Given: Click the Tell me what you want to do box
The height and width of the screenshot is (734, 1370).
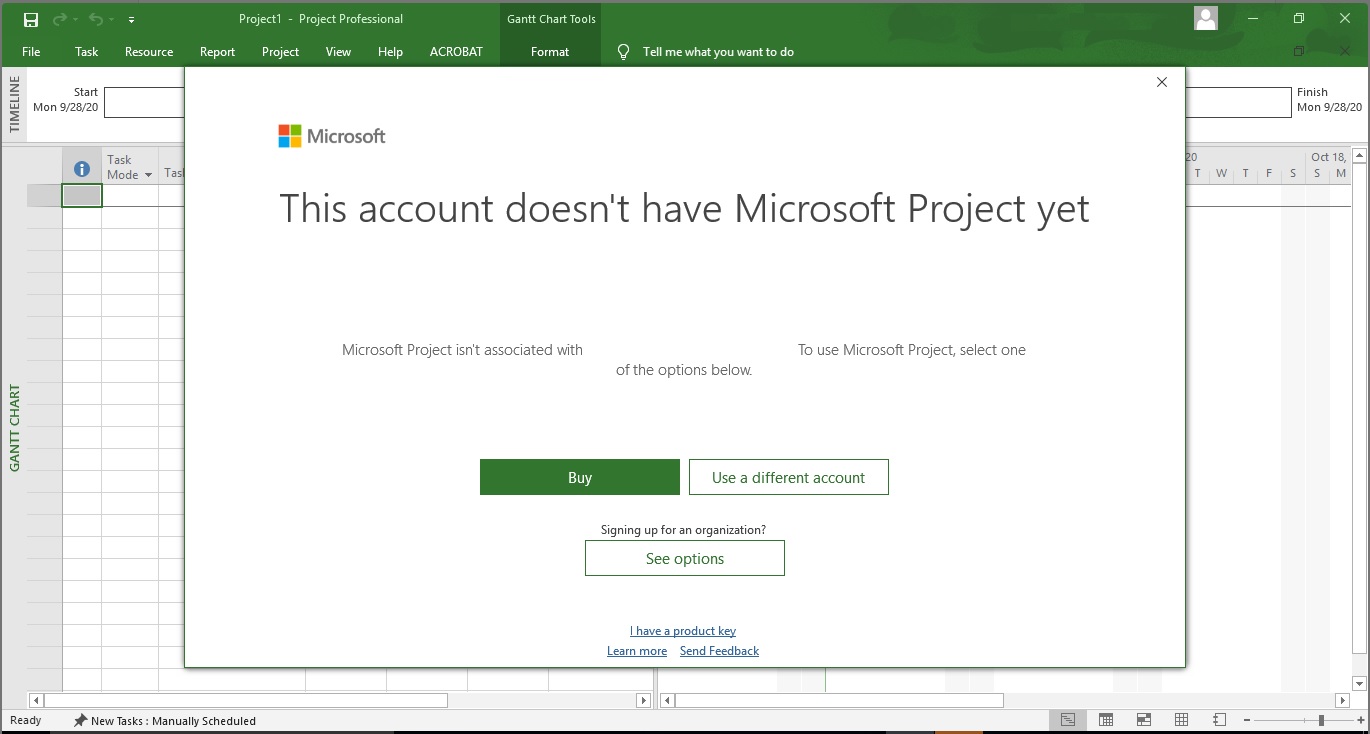Looking at the screenshot, I should click(718, 52).
